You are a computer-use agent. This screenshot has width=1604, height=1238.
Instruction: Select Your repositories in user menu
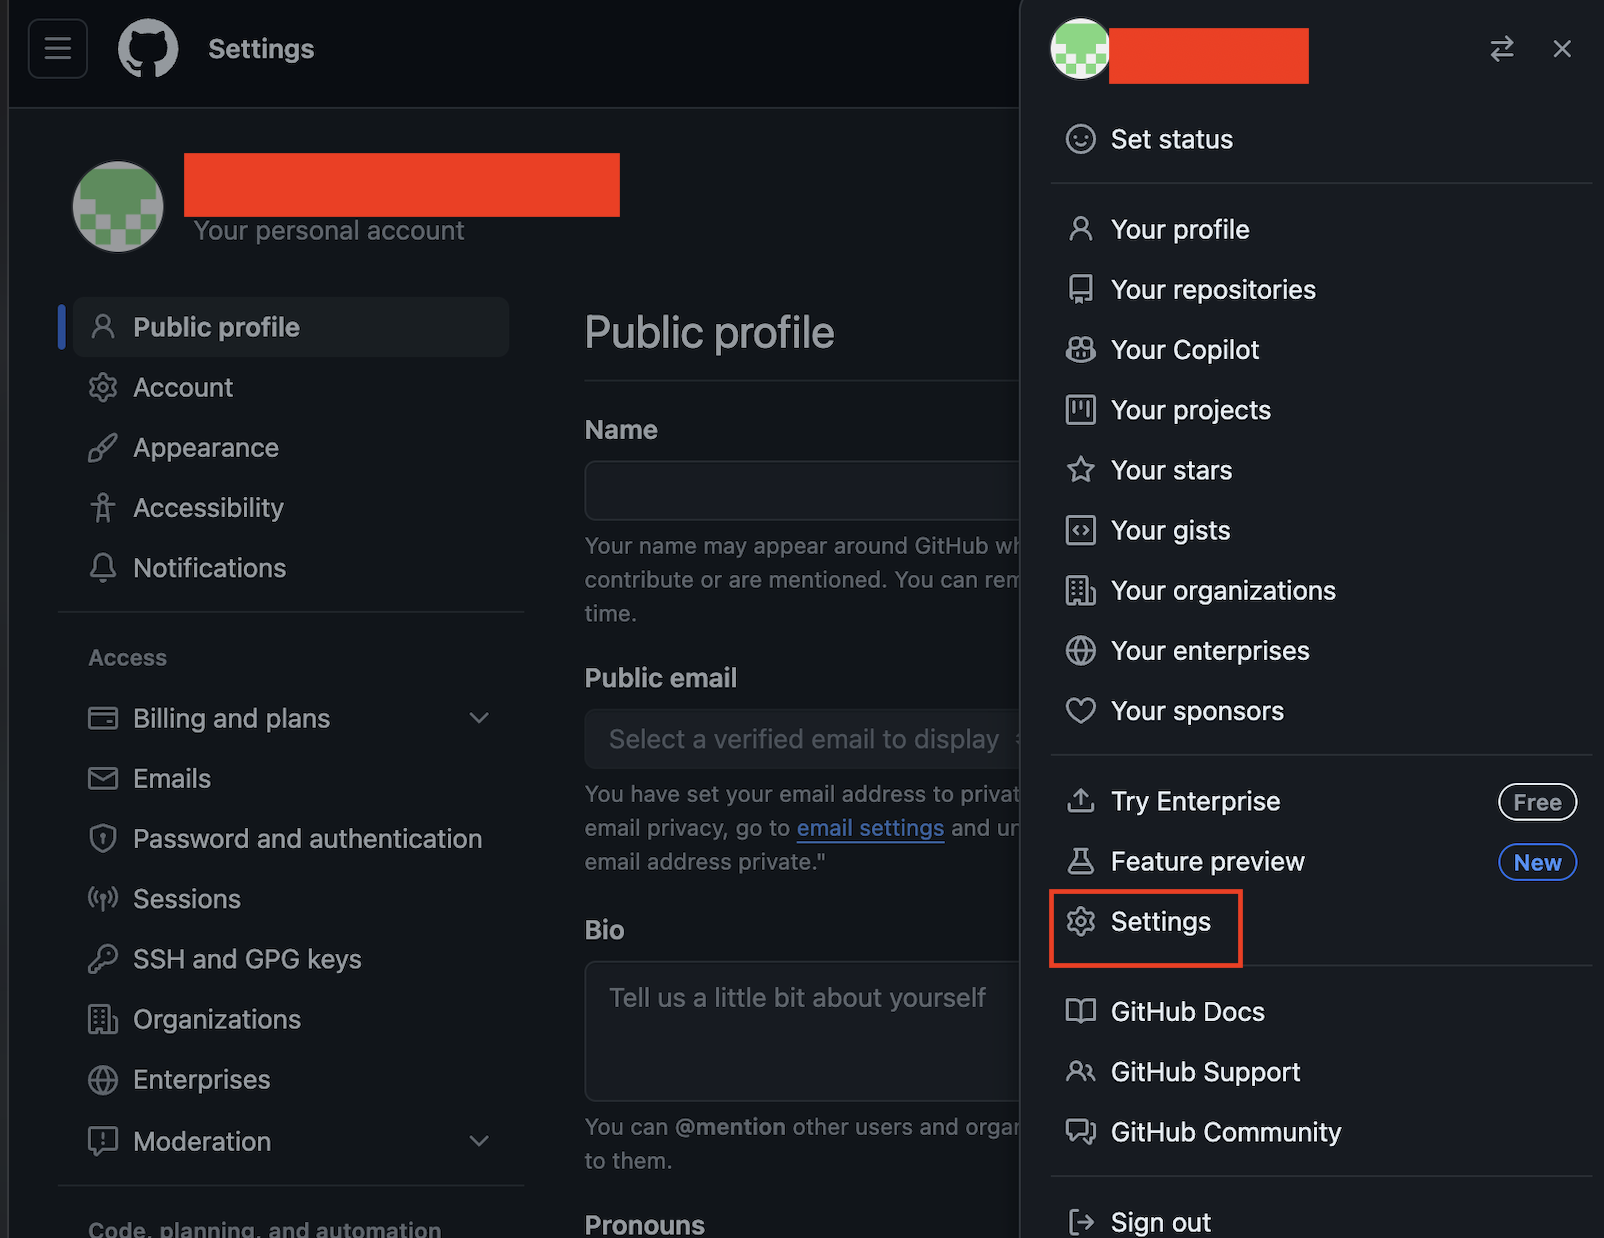pyautogui.click(x=1320, y=289)
